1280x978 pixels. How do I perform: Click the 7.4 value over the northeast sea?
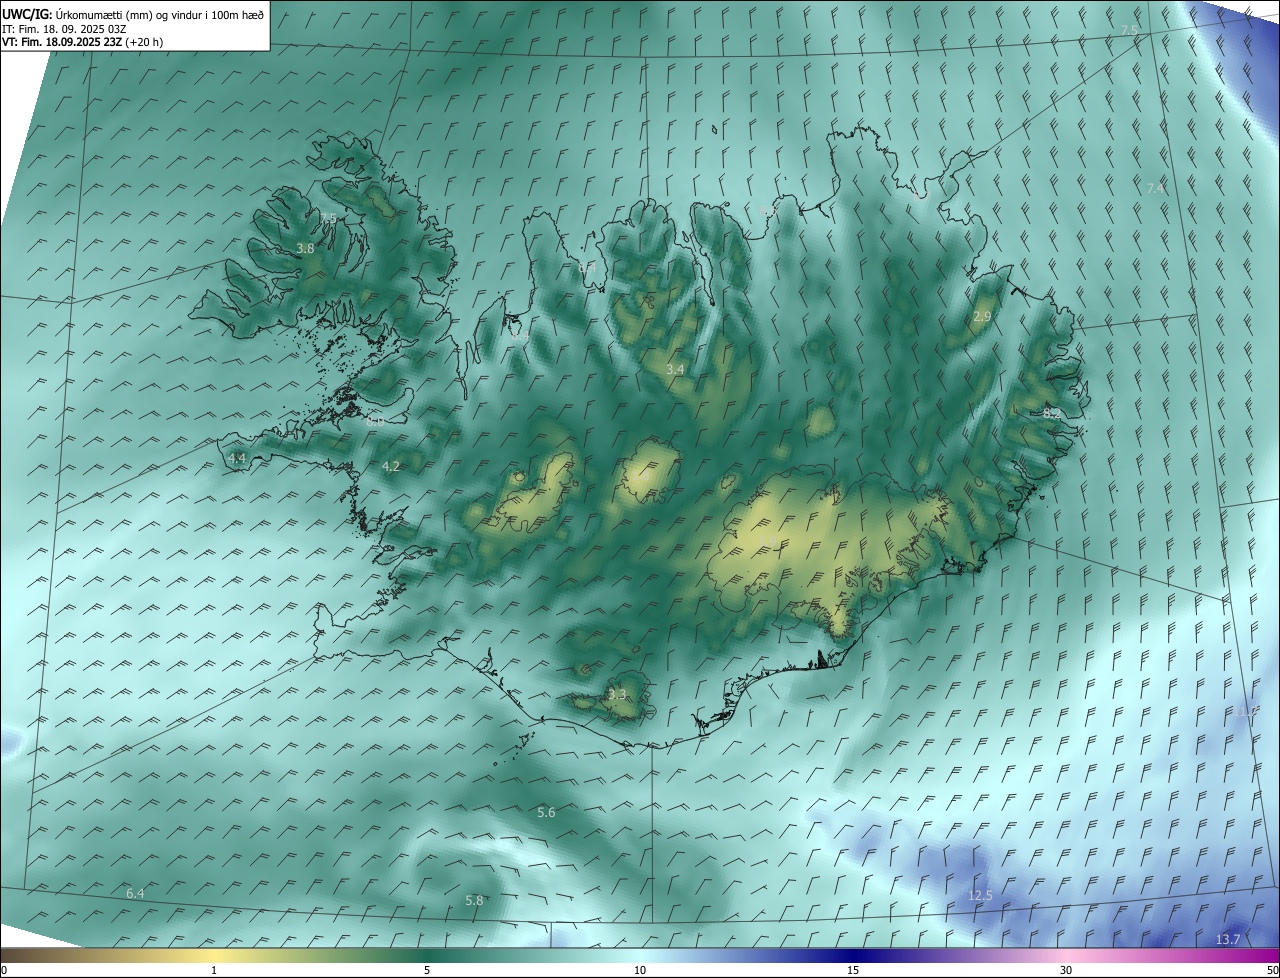click(1155, 188)
